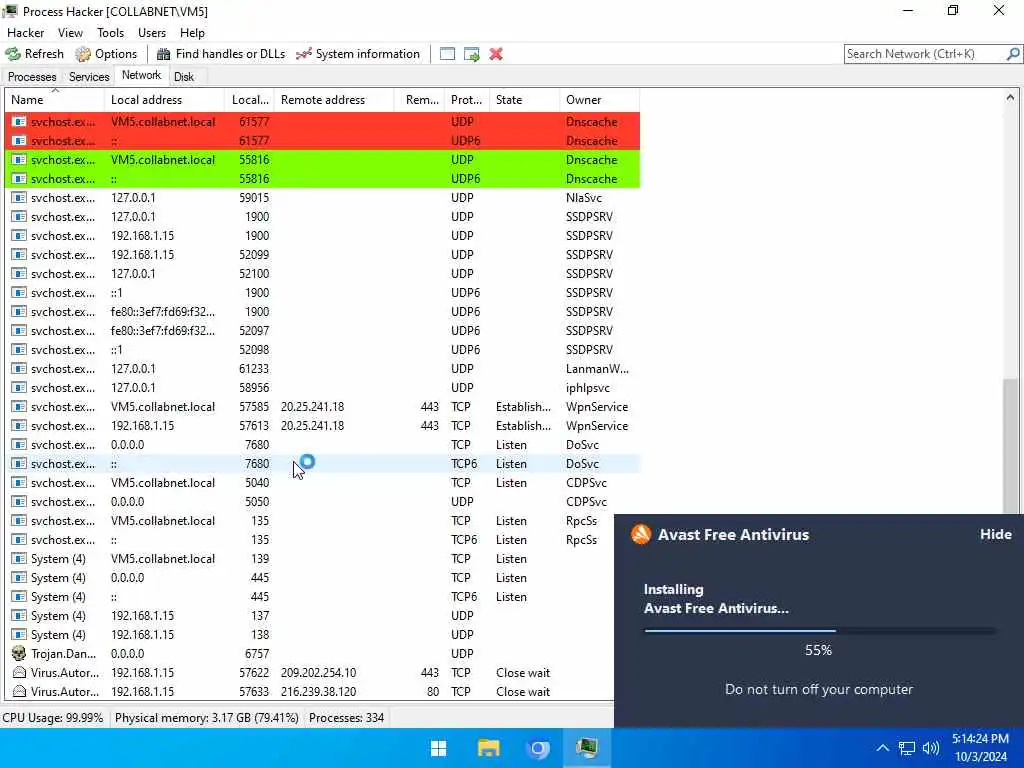The height and width of the screenshot is (768, 1024).
Task: Click the Avast installation progress bar
Action: point(819,631)
